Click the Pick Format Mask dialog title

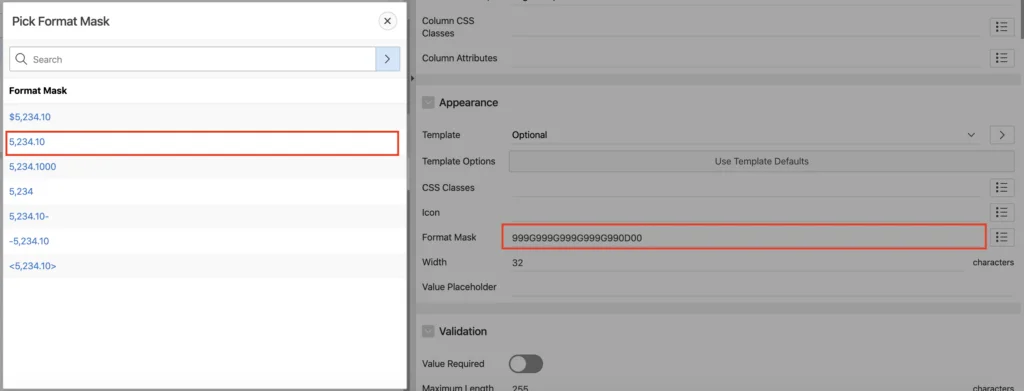coord(61,22)
